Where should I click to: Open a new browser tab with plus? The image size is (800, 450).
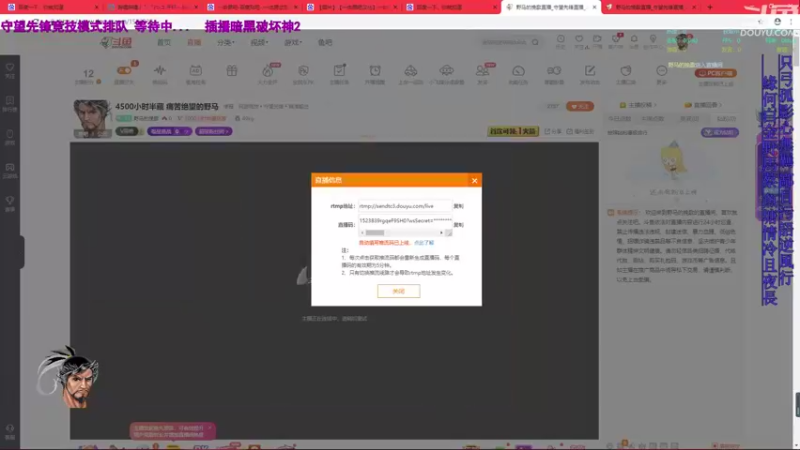710,7
